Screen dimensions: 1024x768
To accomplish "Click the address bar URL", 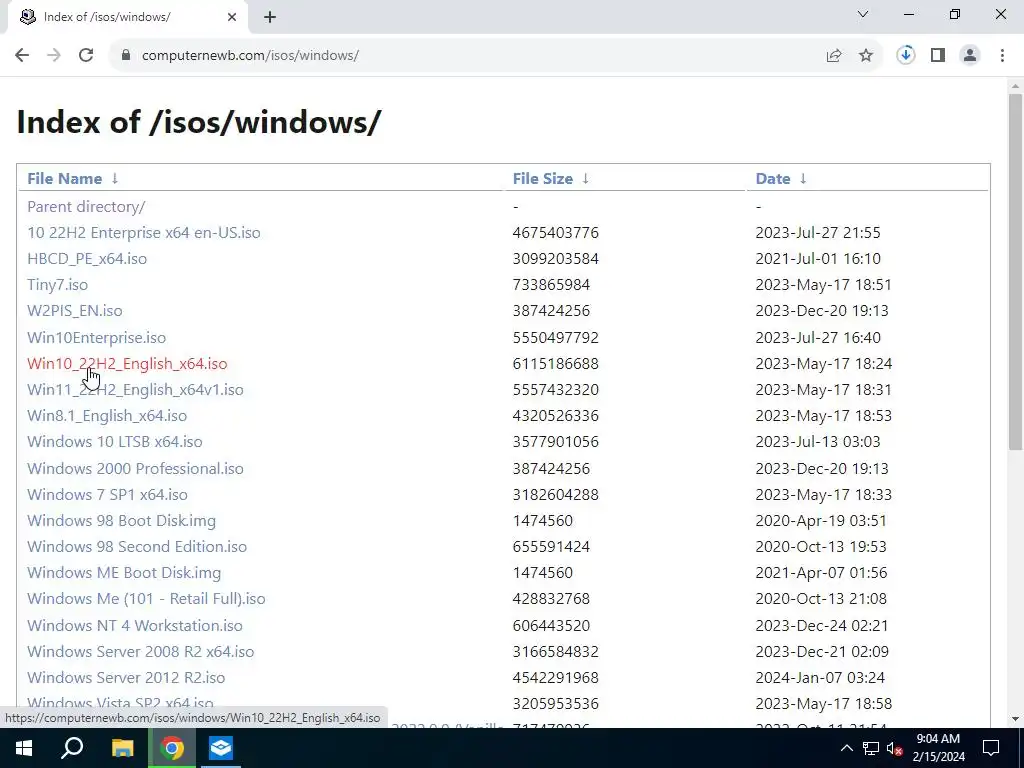I will [250, 56].
